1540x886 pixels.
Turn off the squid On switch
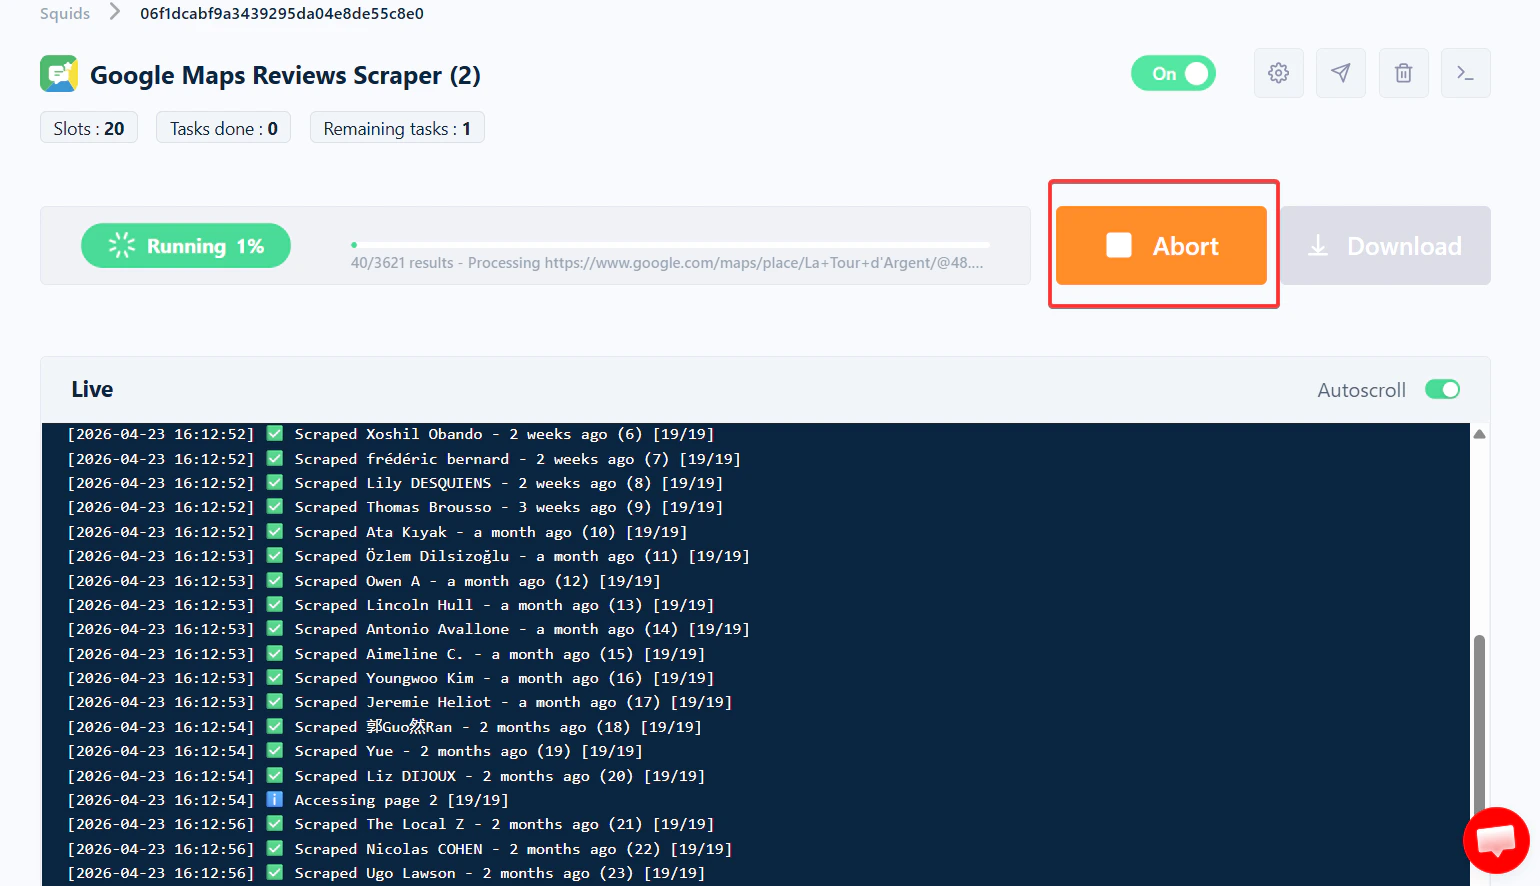(x=1173, y=73)
